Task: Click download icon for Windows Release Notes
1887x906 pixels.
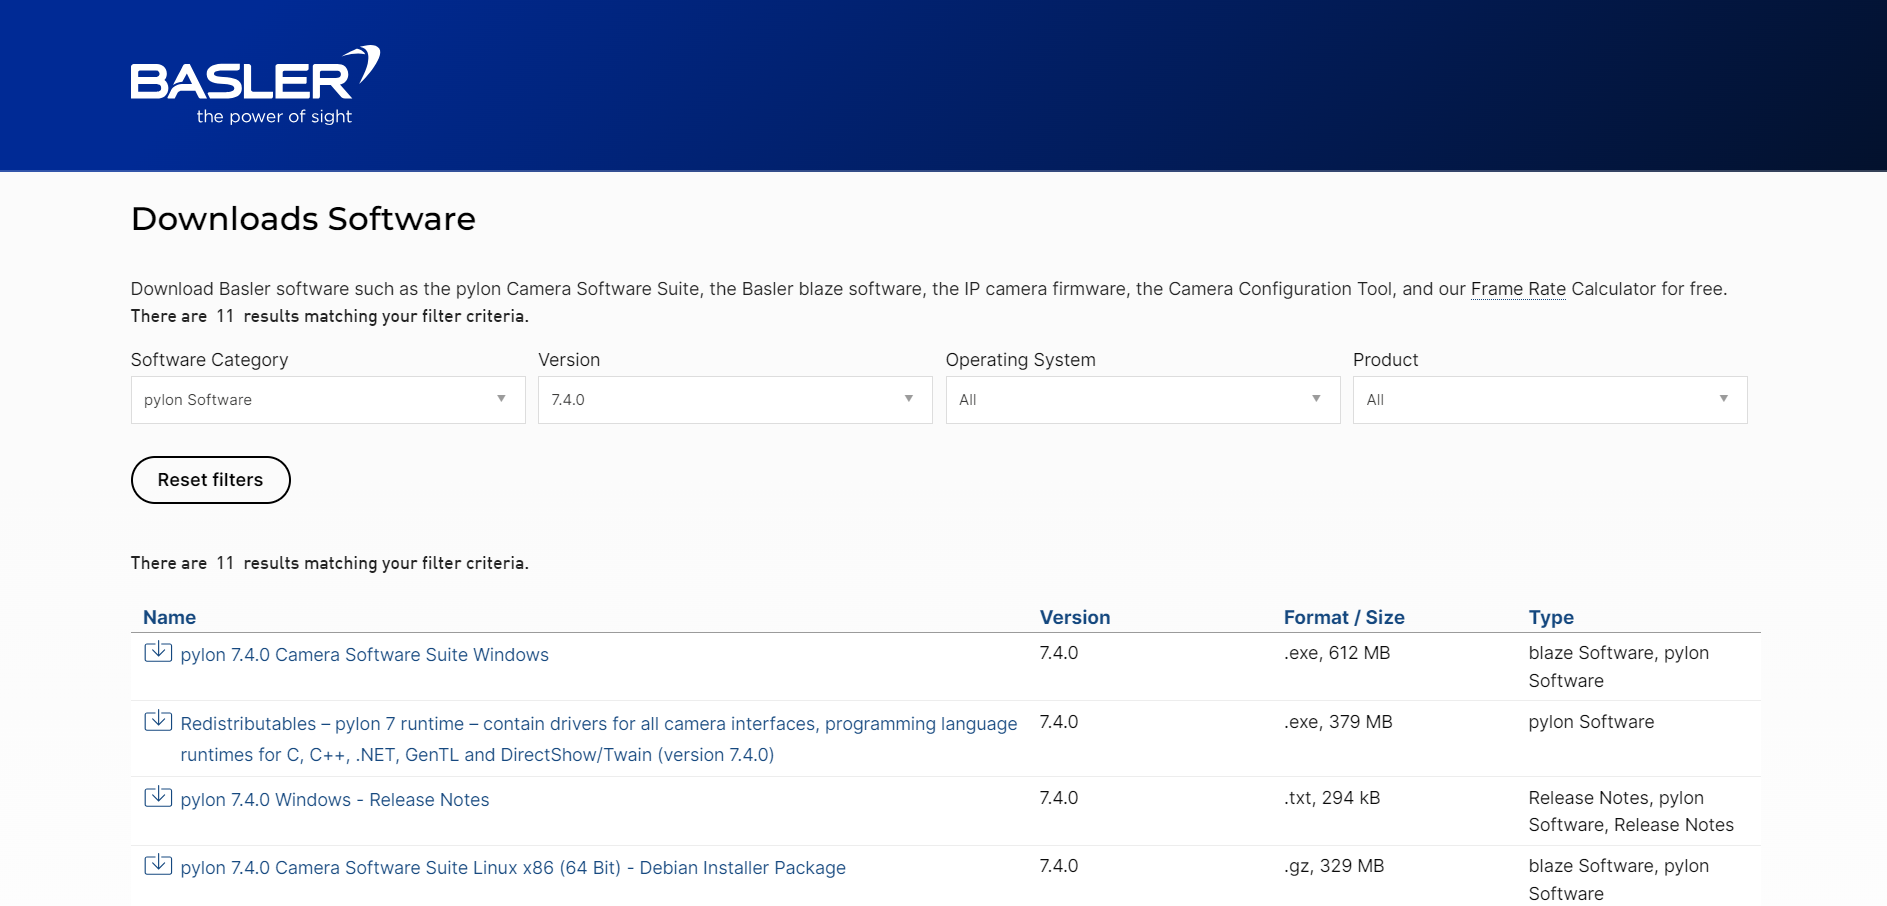Action: coord(158,797)
